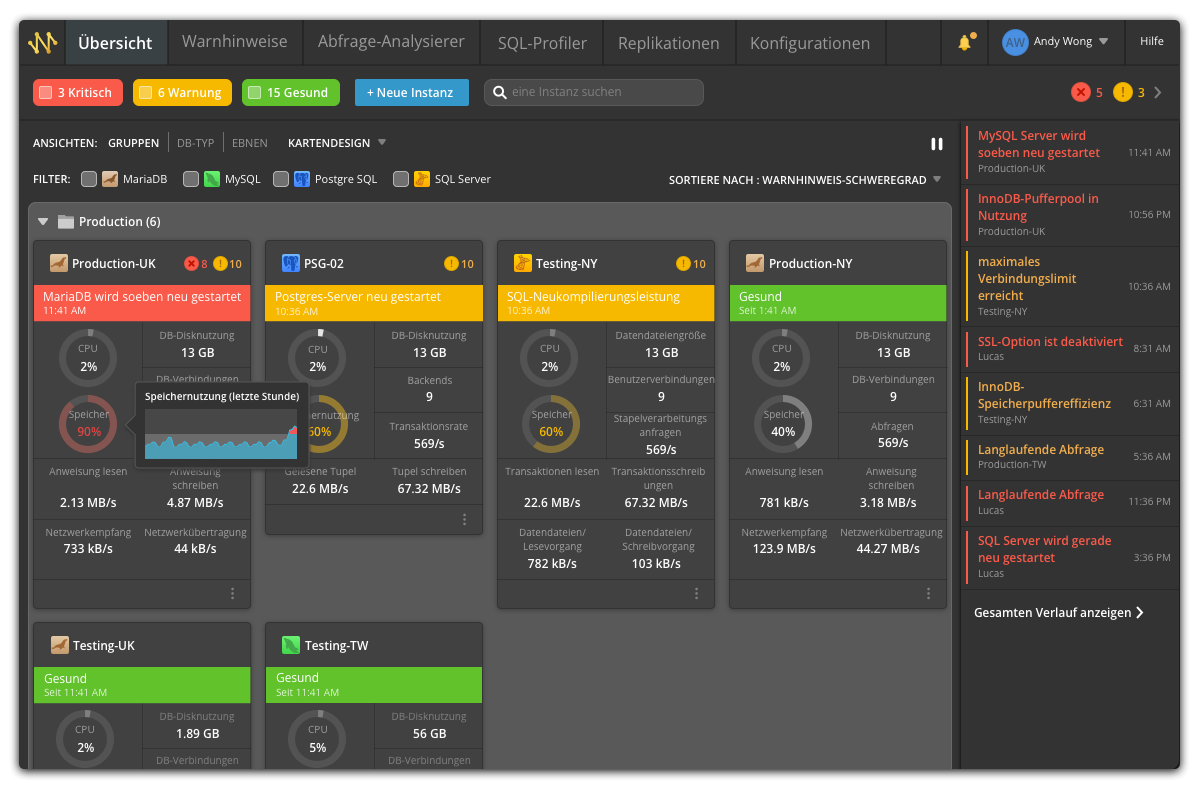Open the Production-NY card options menu

929,593
